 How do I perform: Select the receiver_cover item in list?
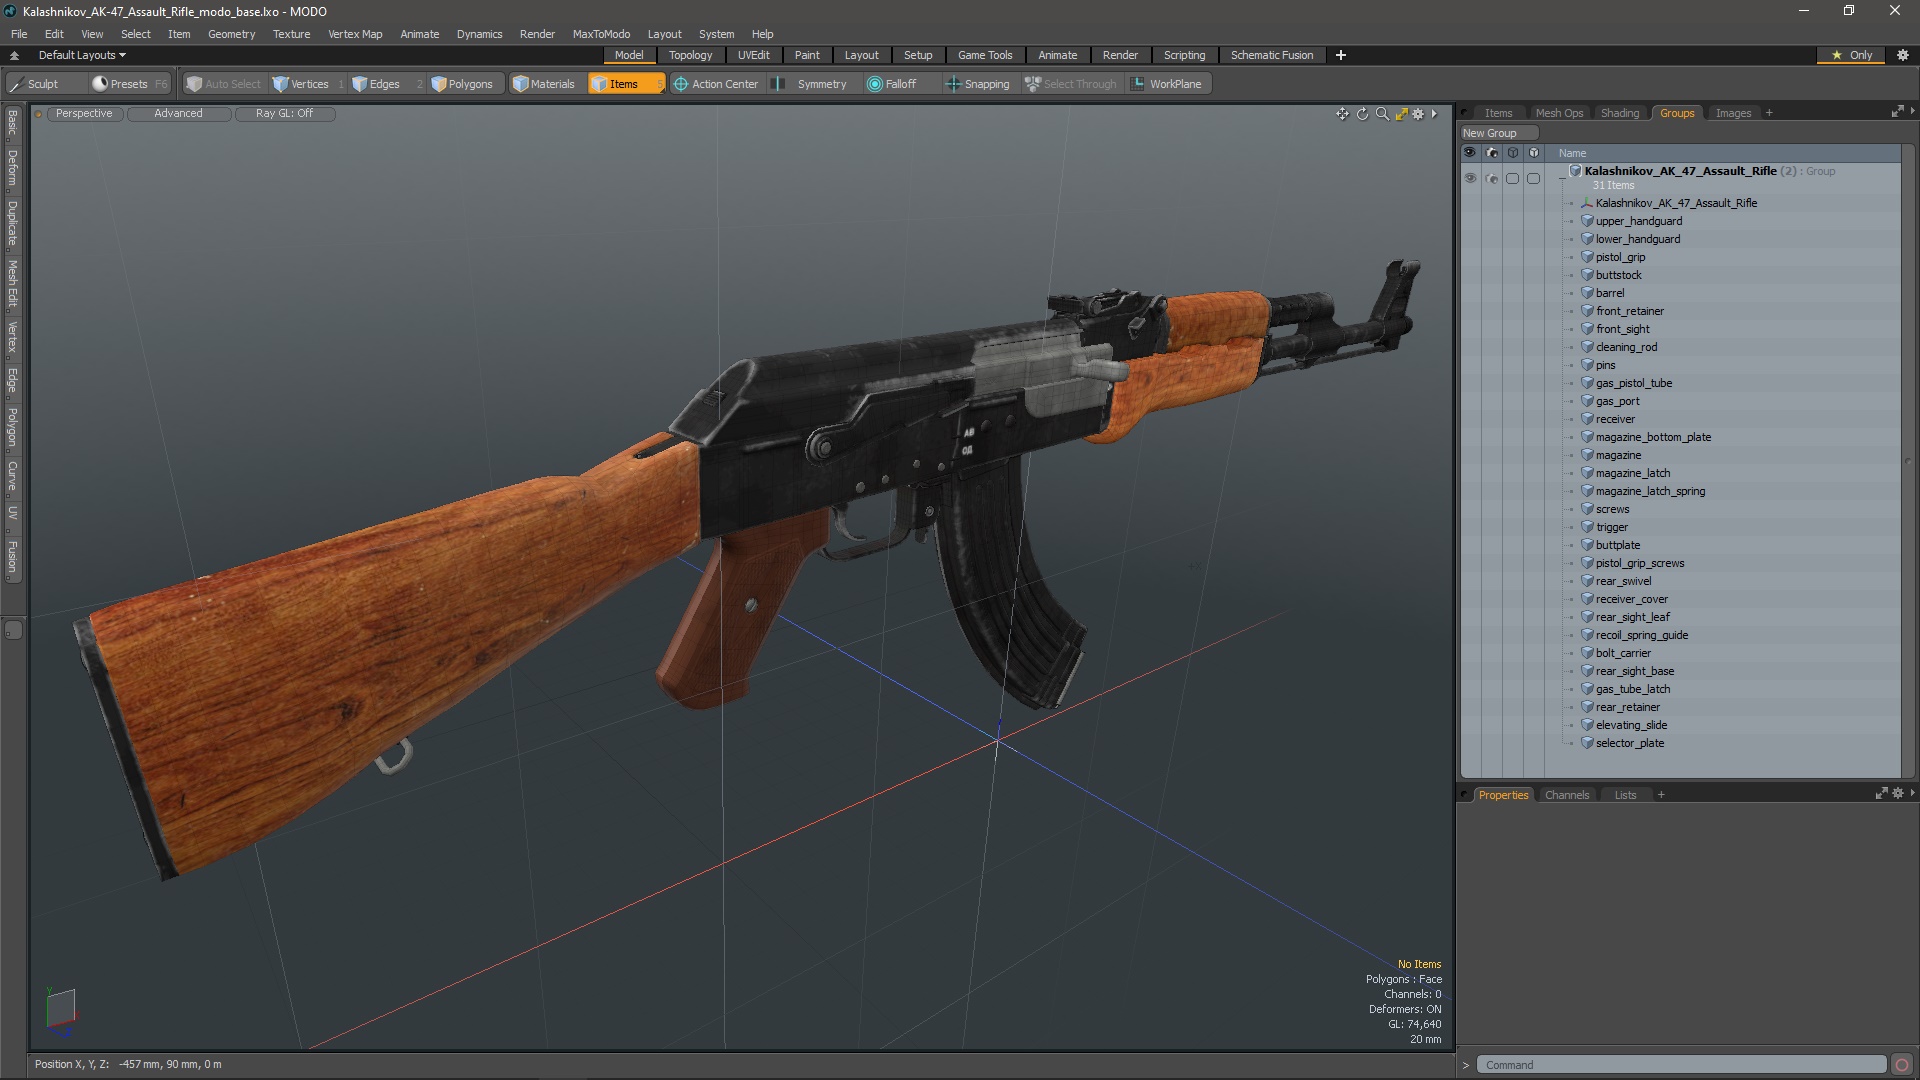[x=1631, y=599]
